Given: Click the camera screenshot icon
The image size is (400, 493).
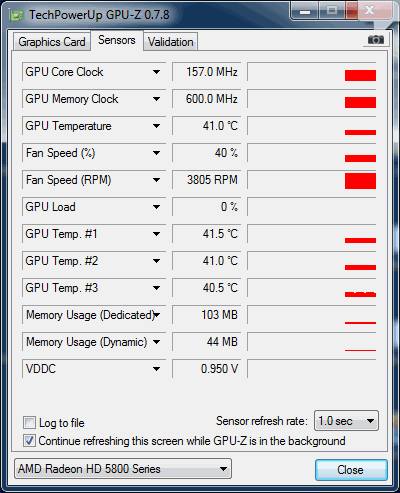Looking at the screenshot, I should click(376, 40).
